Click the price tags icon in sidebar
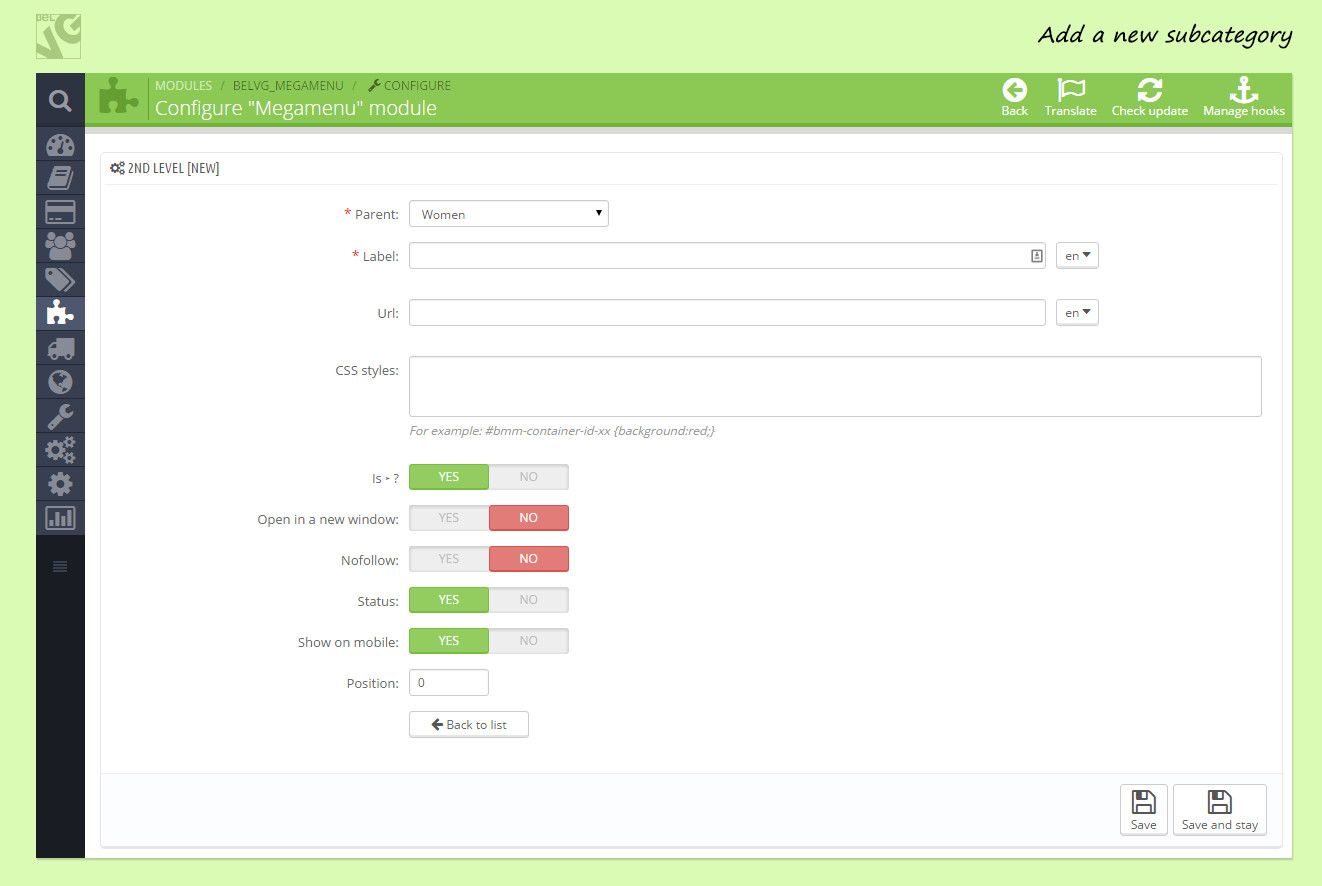 click(60, 280)
